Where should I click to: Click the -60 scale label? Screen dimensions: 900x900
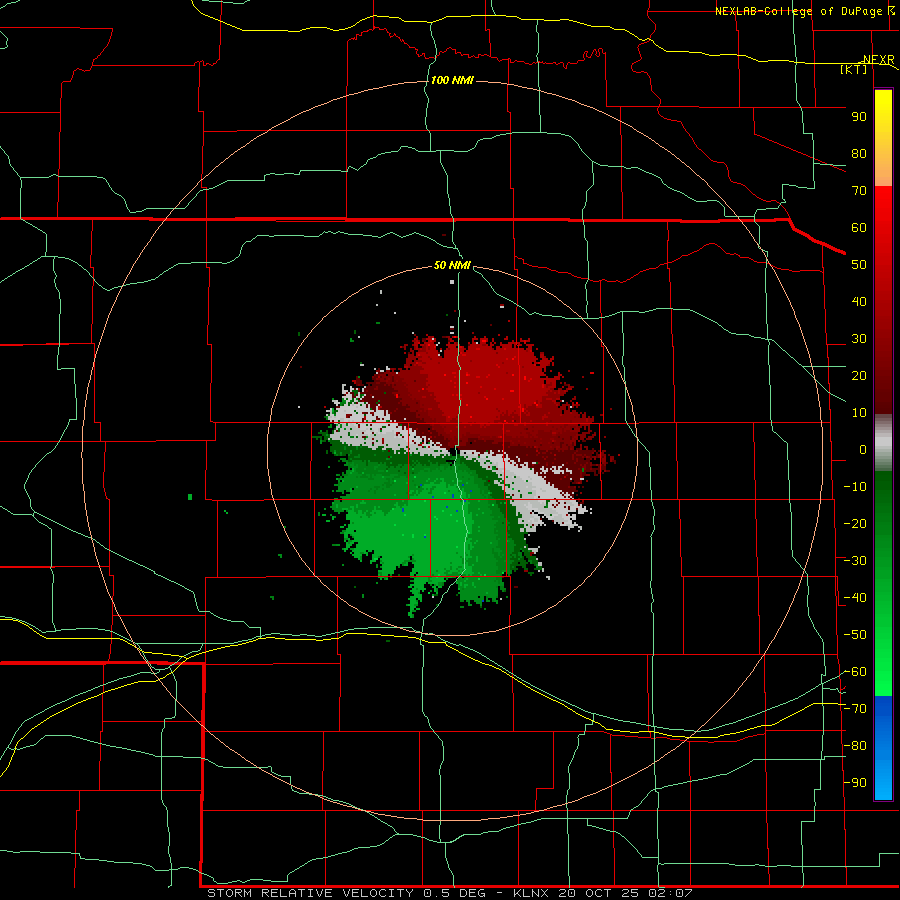tap(855, 672)
